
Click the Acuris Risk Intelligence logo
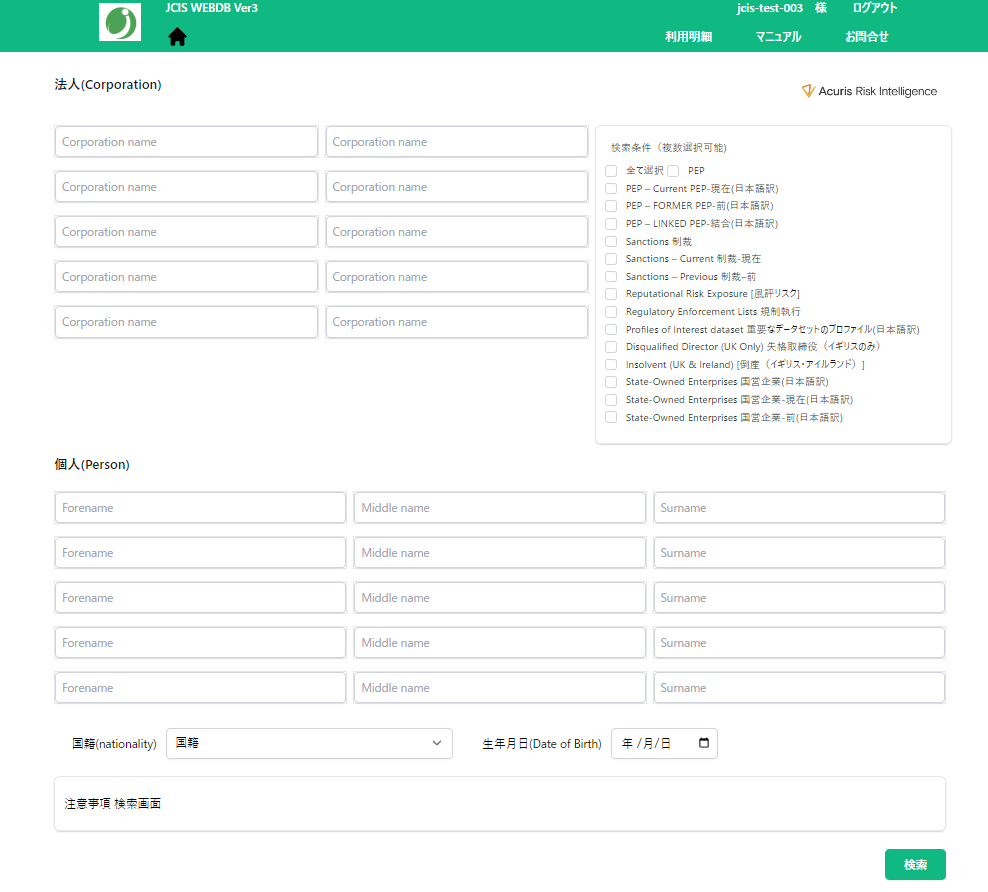point(869,91)
